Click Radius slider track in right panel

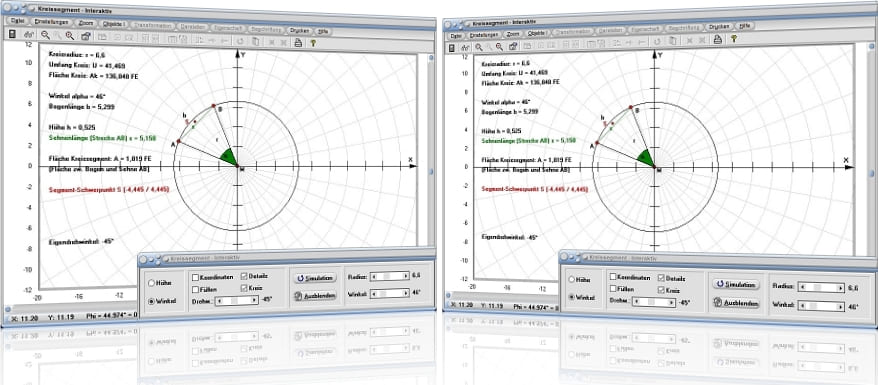coord(821,287)
